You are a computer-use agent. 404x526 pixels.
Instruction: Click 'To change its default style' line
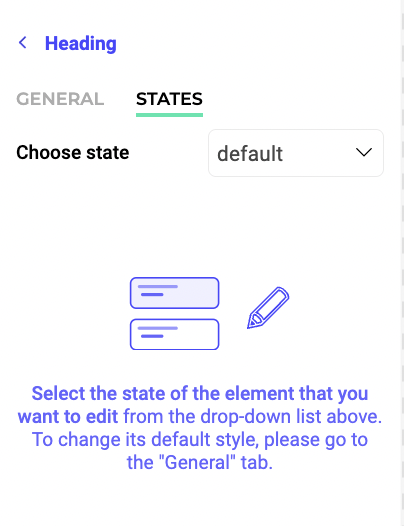(x=144, y=439)
